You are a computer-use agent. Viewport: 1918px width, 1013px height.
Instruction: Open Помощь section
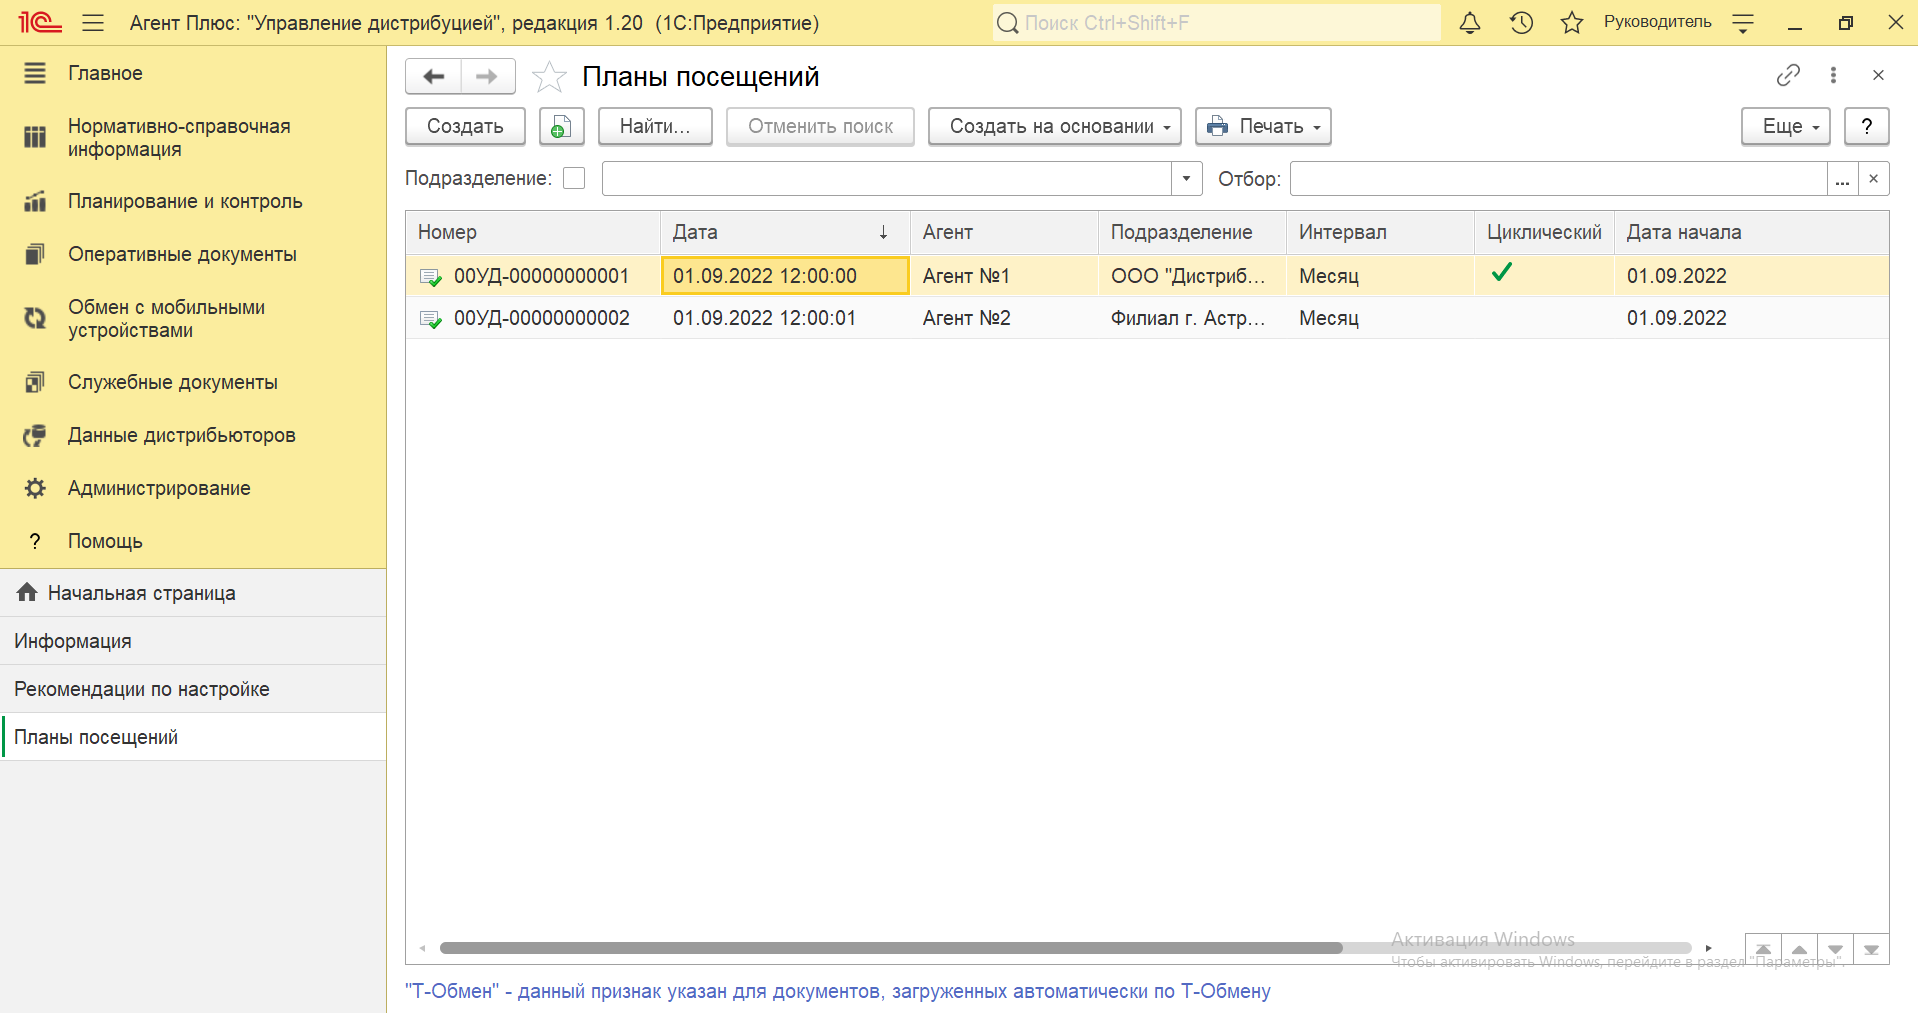coord(193,541)
